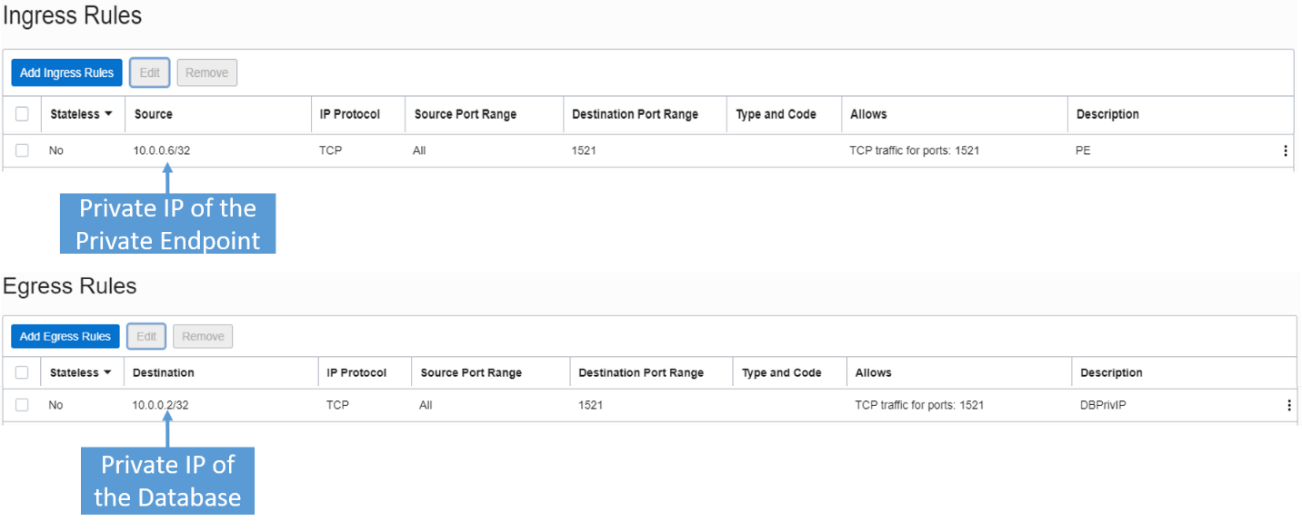1302x530 pixels.
Task: Open the ingress rule PE kebab menu
Action: coord(1285,151)
